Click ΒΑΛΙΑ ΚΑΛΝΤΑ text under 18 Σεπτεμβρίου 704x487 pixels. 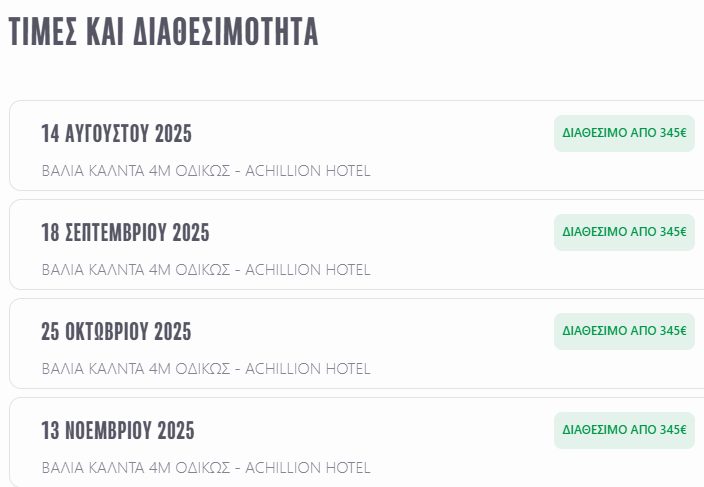(93, 270)
